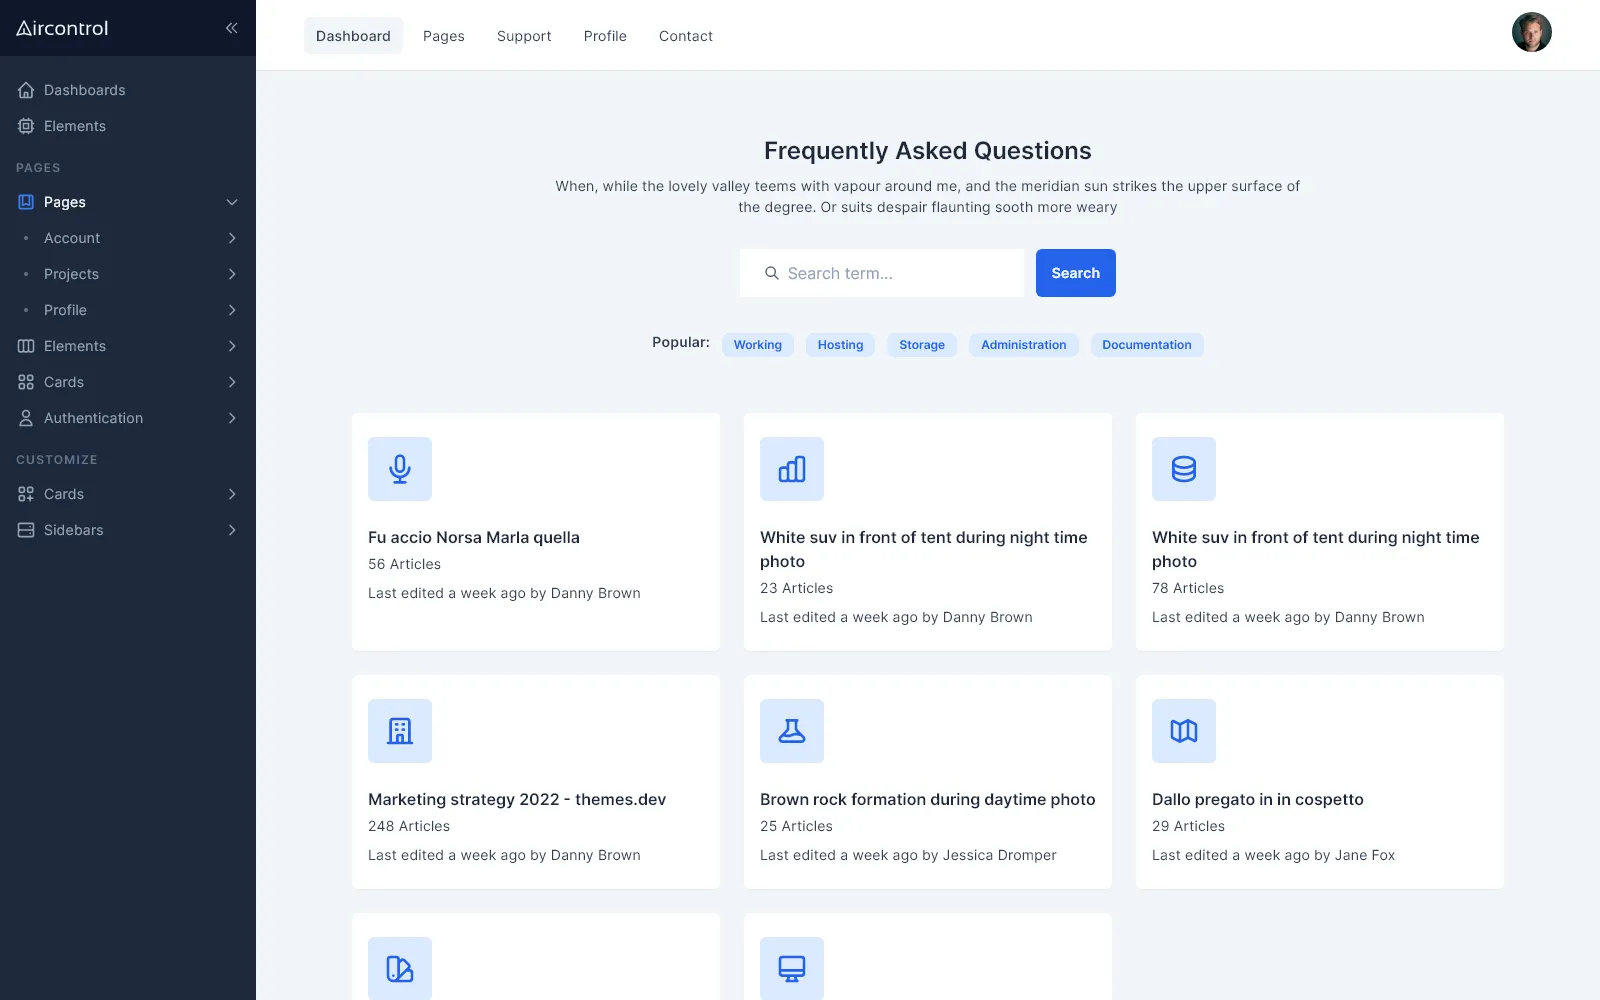Click the microphone icon on Fu accio card
This screenshot has height=1000, width=1600.
click(400, 469)
